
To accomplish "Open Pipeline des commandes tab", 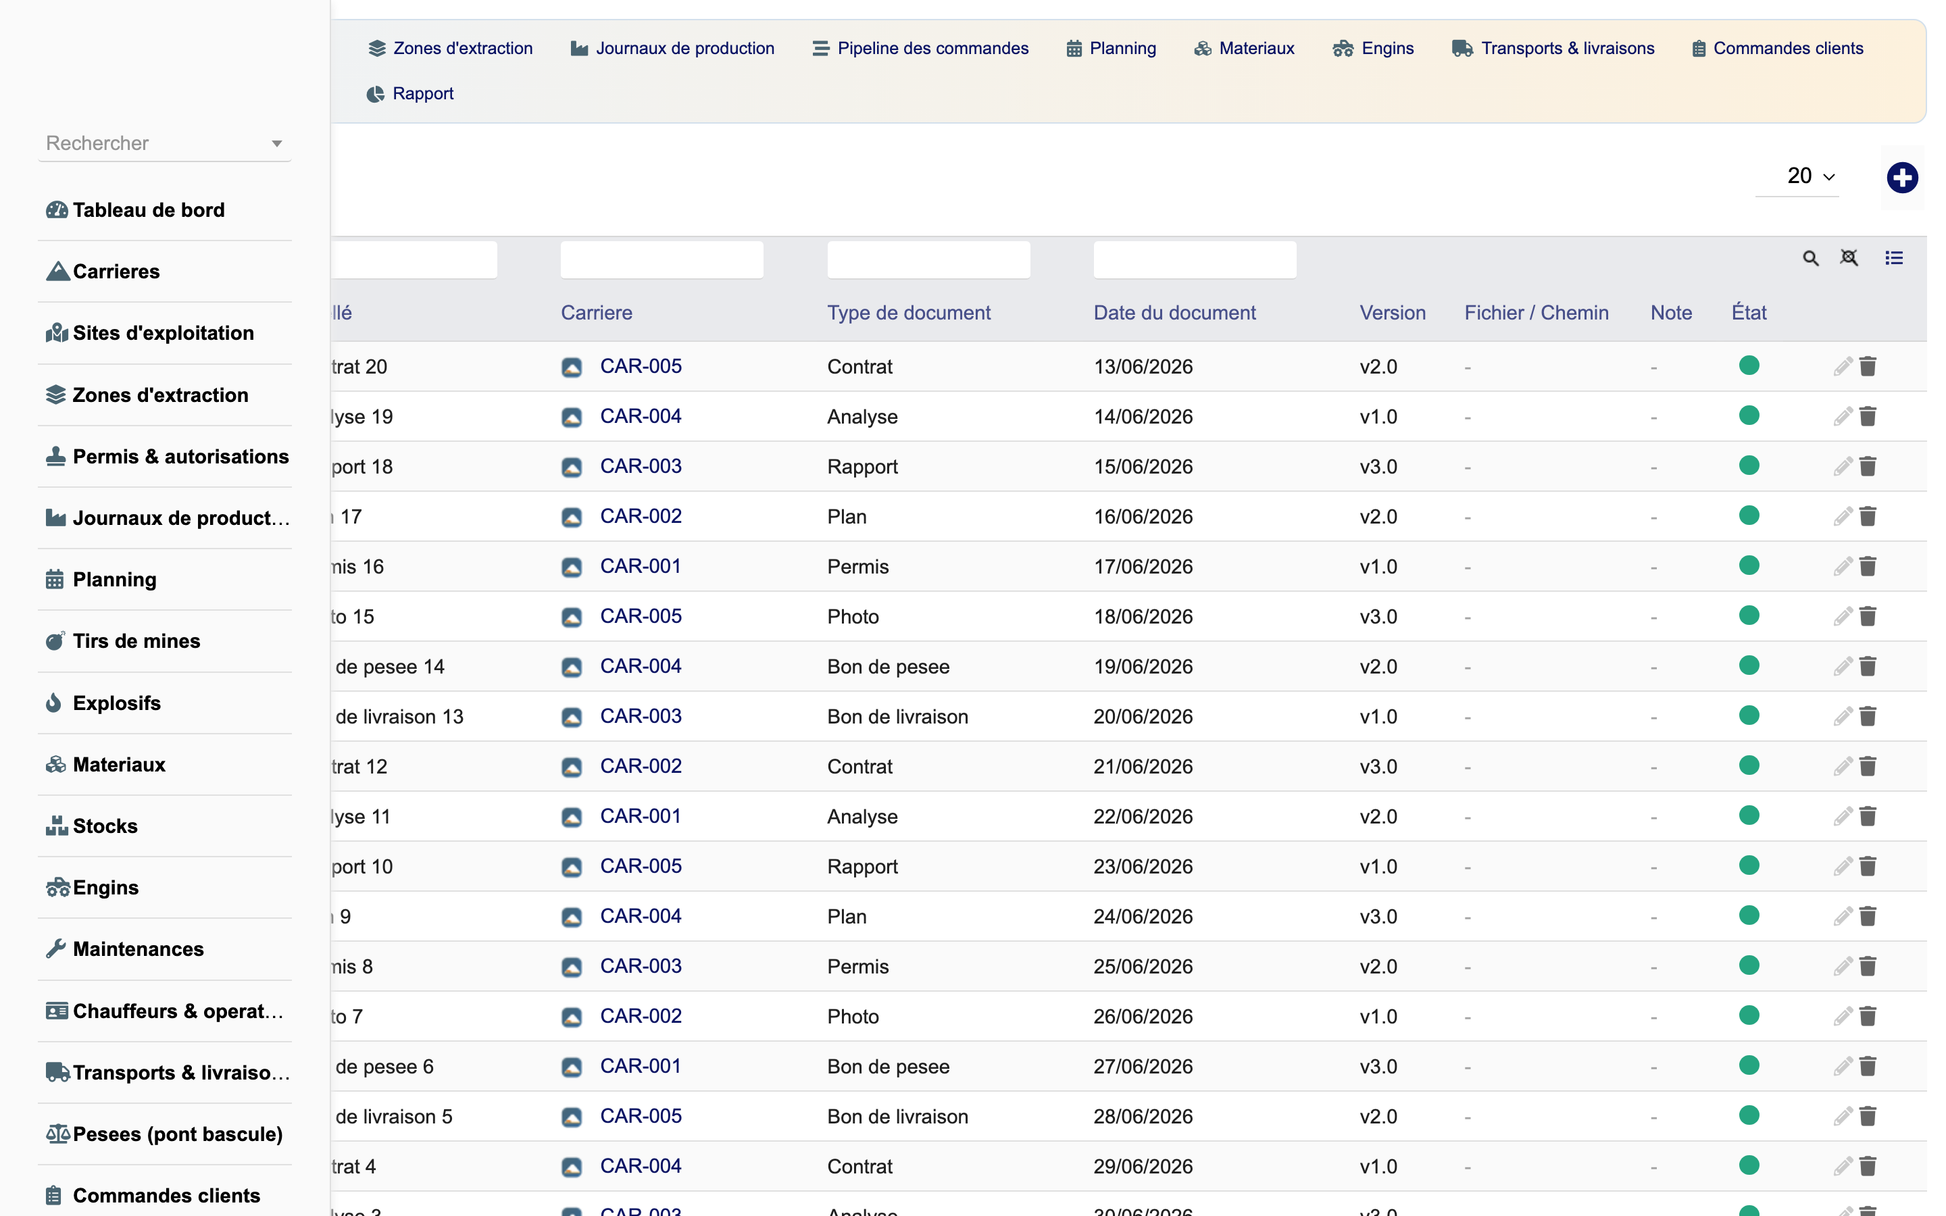I will click(921, 48).
